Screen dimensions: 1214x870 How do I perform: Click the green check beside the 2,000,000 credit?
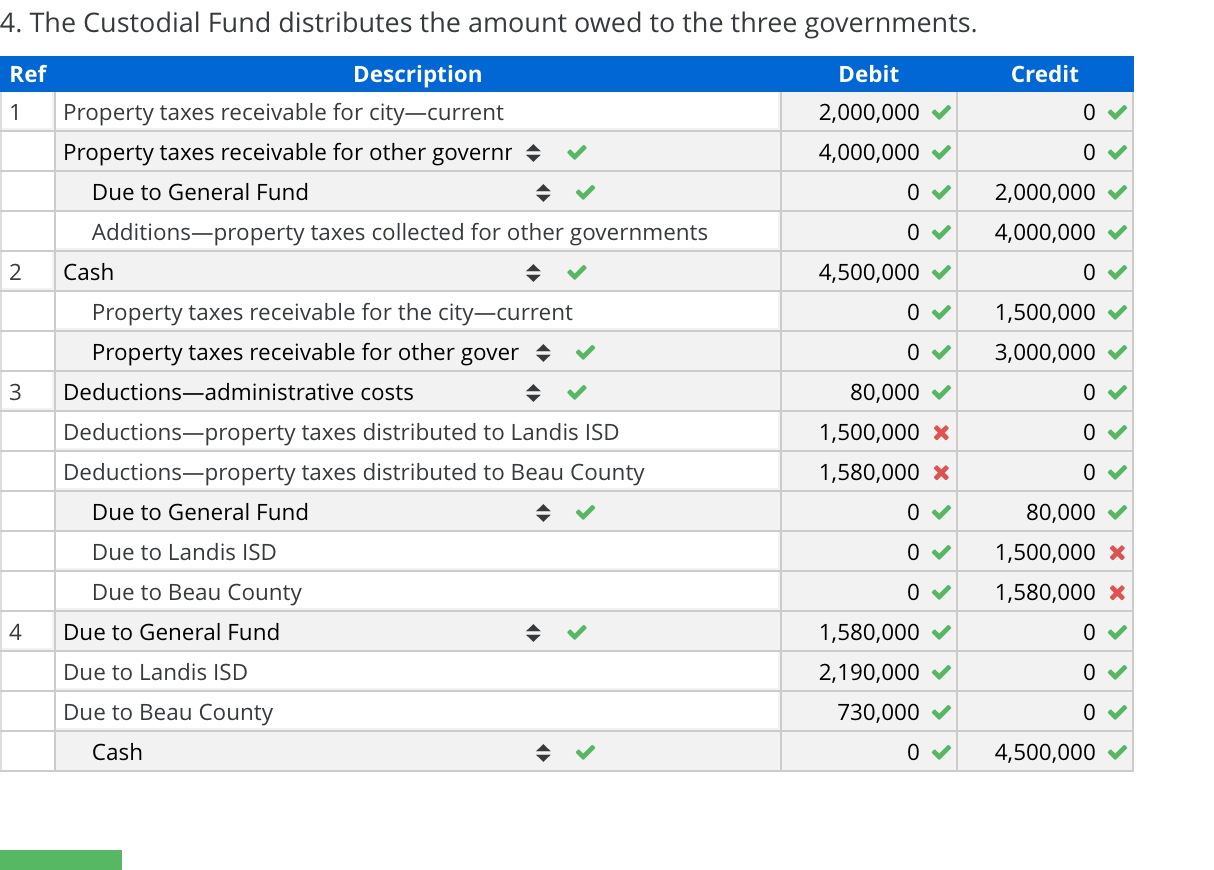[x=1118, y=192]
